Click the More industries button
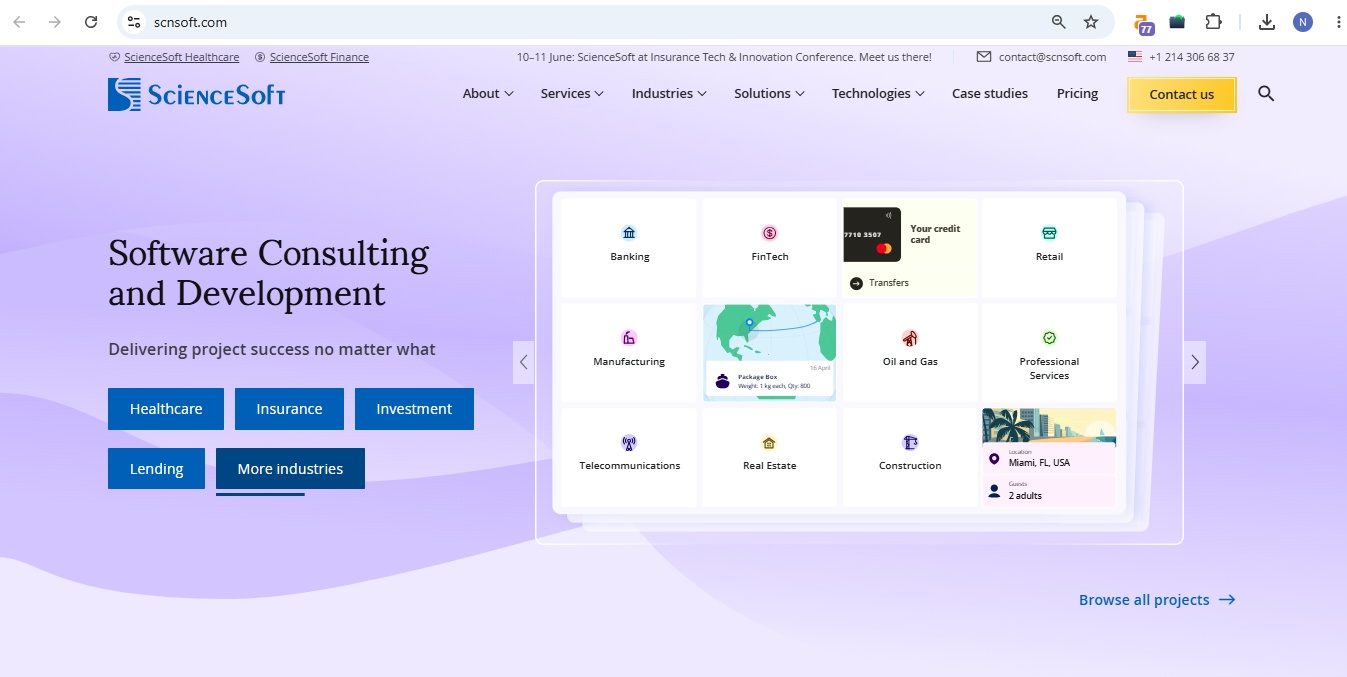1347x677 pixels. click(x=290, y=469)
